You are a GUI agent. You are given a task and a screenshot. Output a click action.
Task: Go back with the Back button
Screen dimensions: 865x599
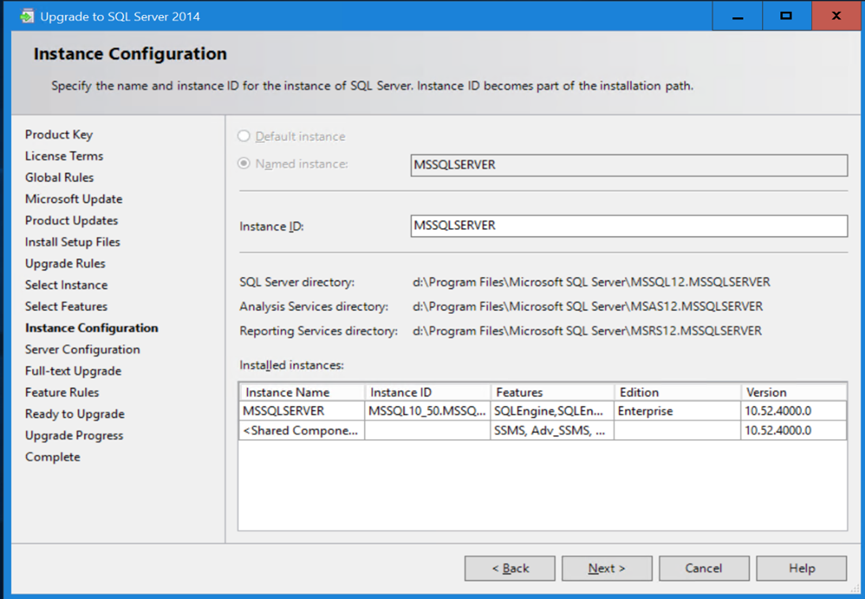coord(510,568)
